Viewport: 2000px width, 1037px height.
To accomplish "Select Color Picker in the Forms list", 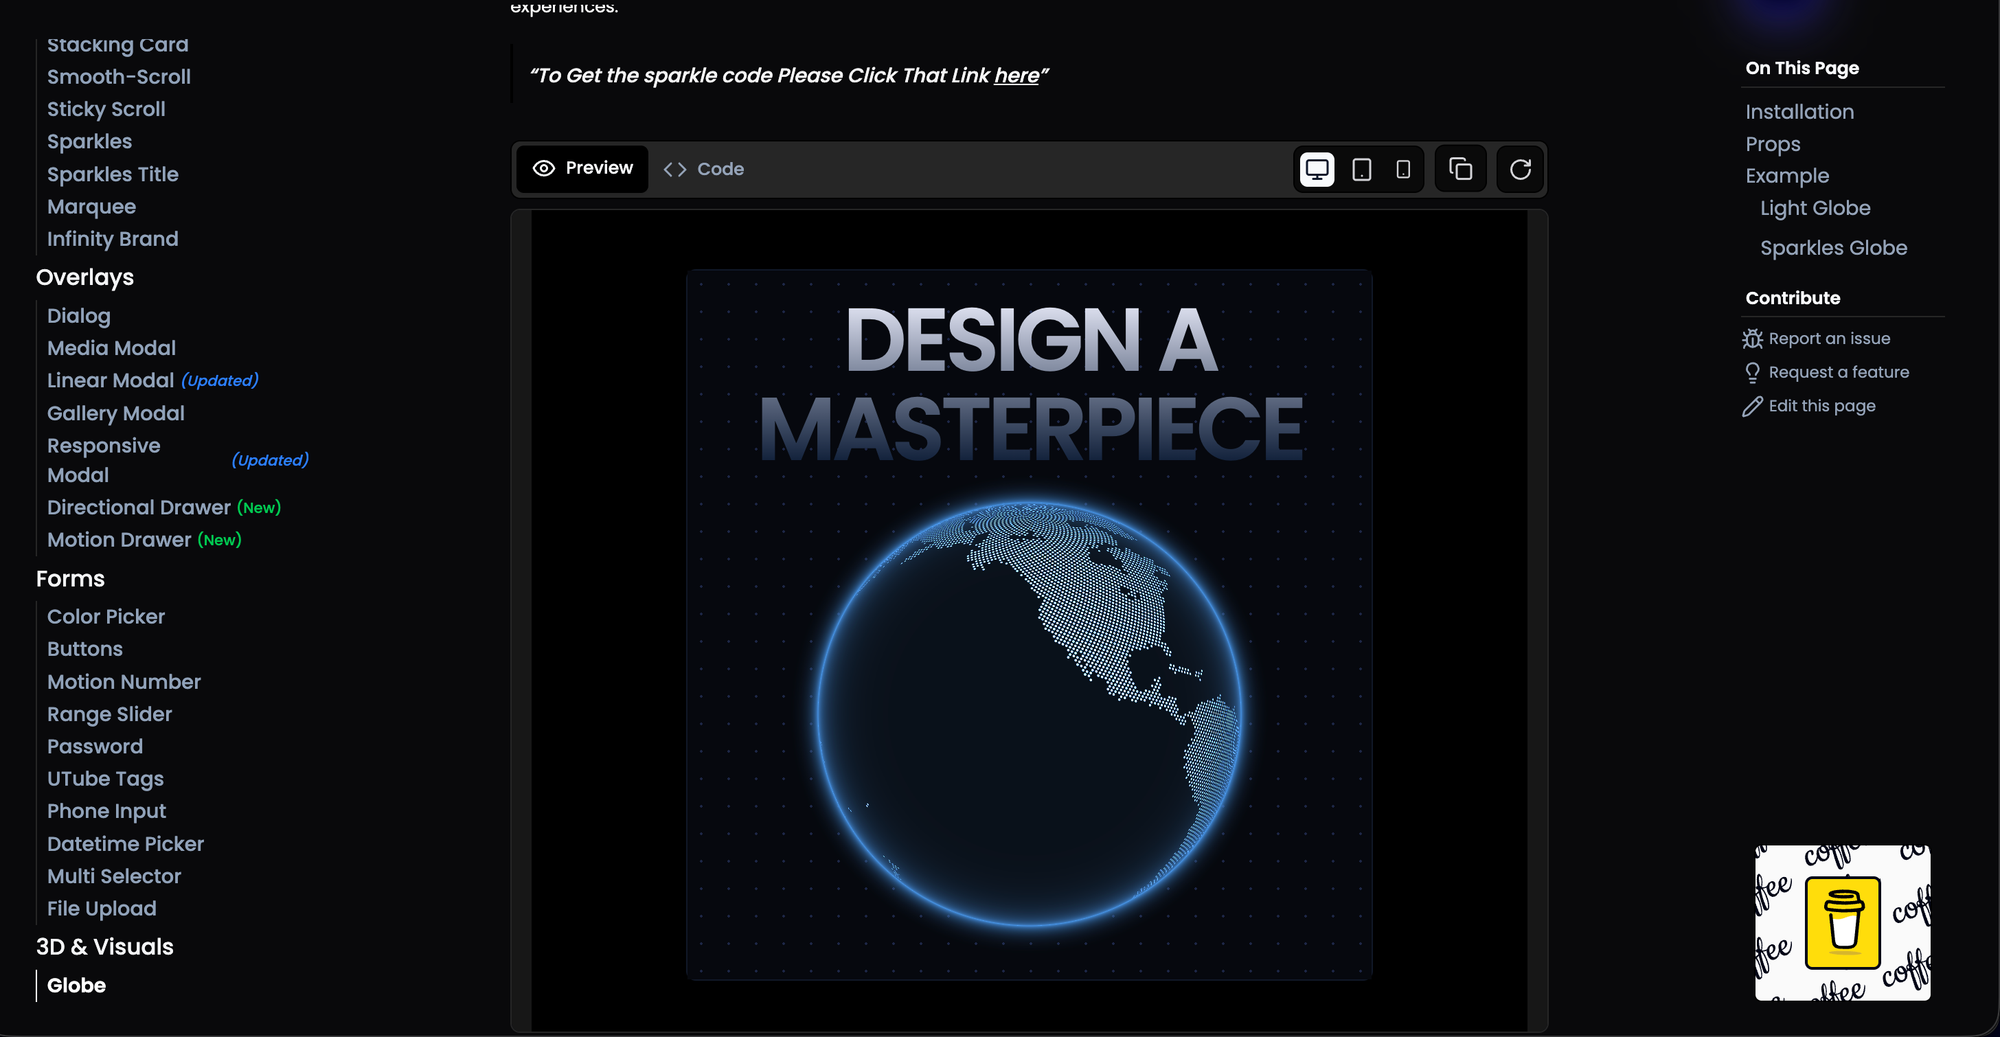I will (x=106, y=616).
